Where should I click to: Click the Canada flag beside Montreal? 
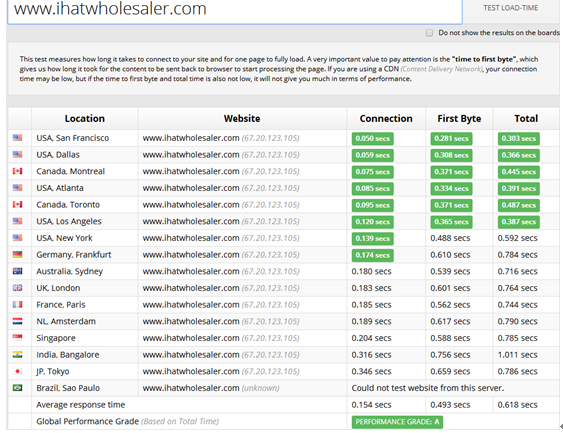tap(18, 171)
